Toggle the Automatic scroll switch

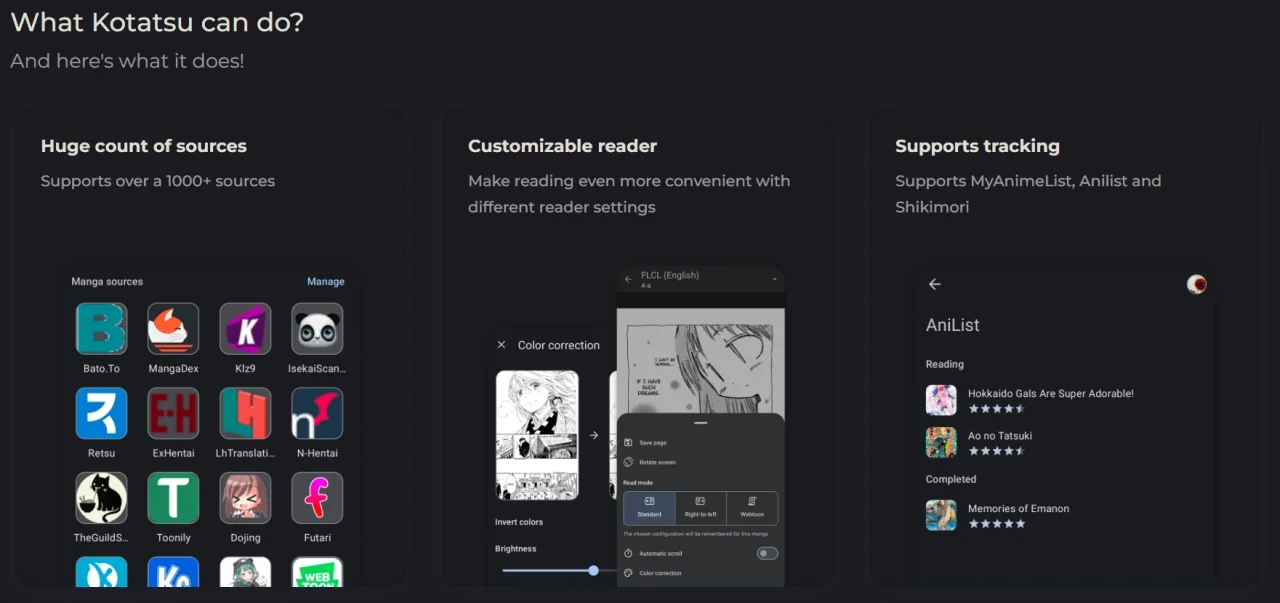coord(767,553)
